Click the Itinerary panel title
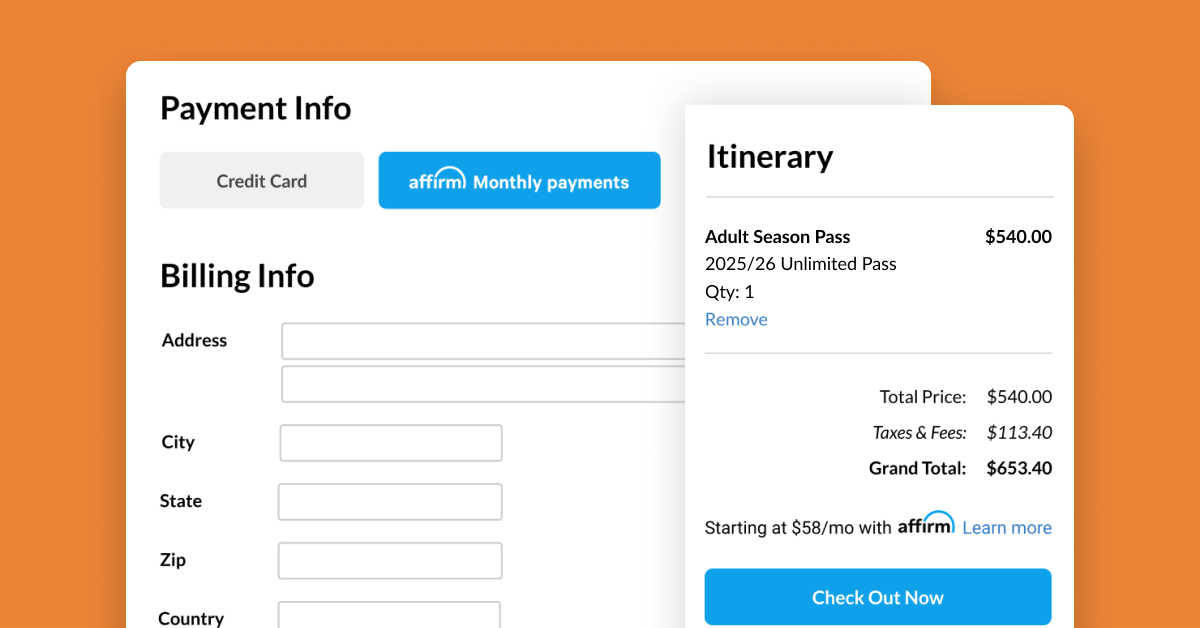Image resolution: width=1200 pixels, height=628 pixels. 770,156
